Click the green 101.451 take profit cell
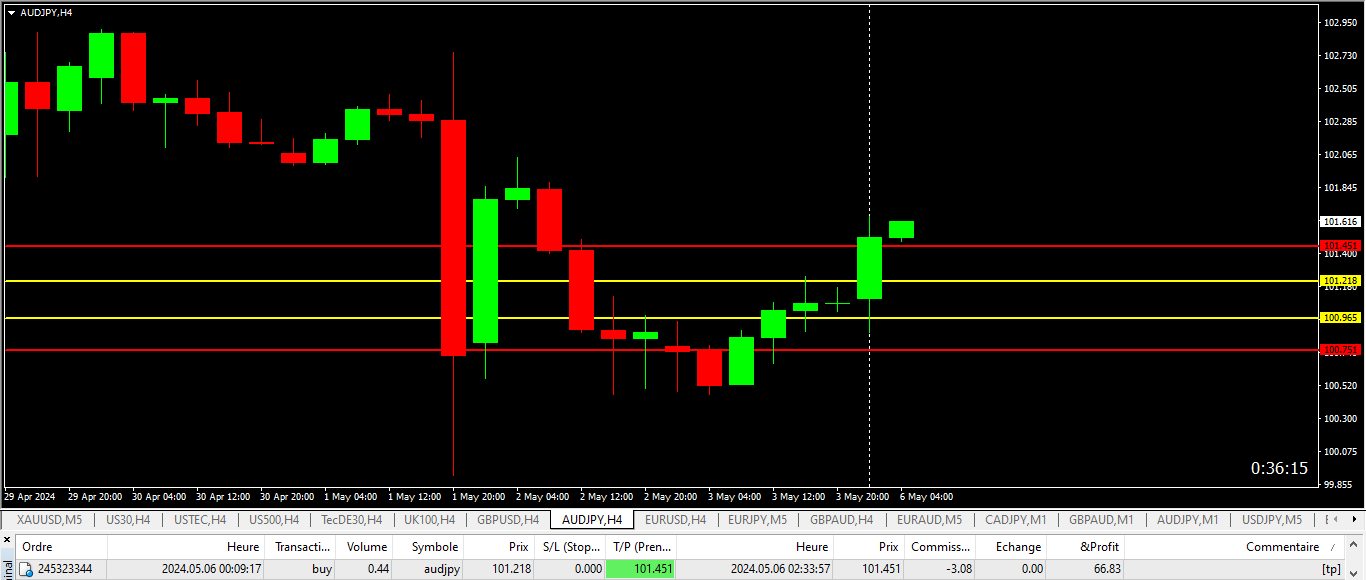Image resolution: width=1366 pixels, height=580 pixels. coord(641,569)
